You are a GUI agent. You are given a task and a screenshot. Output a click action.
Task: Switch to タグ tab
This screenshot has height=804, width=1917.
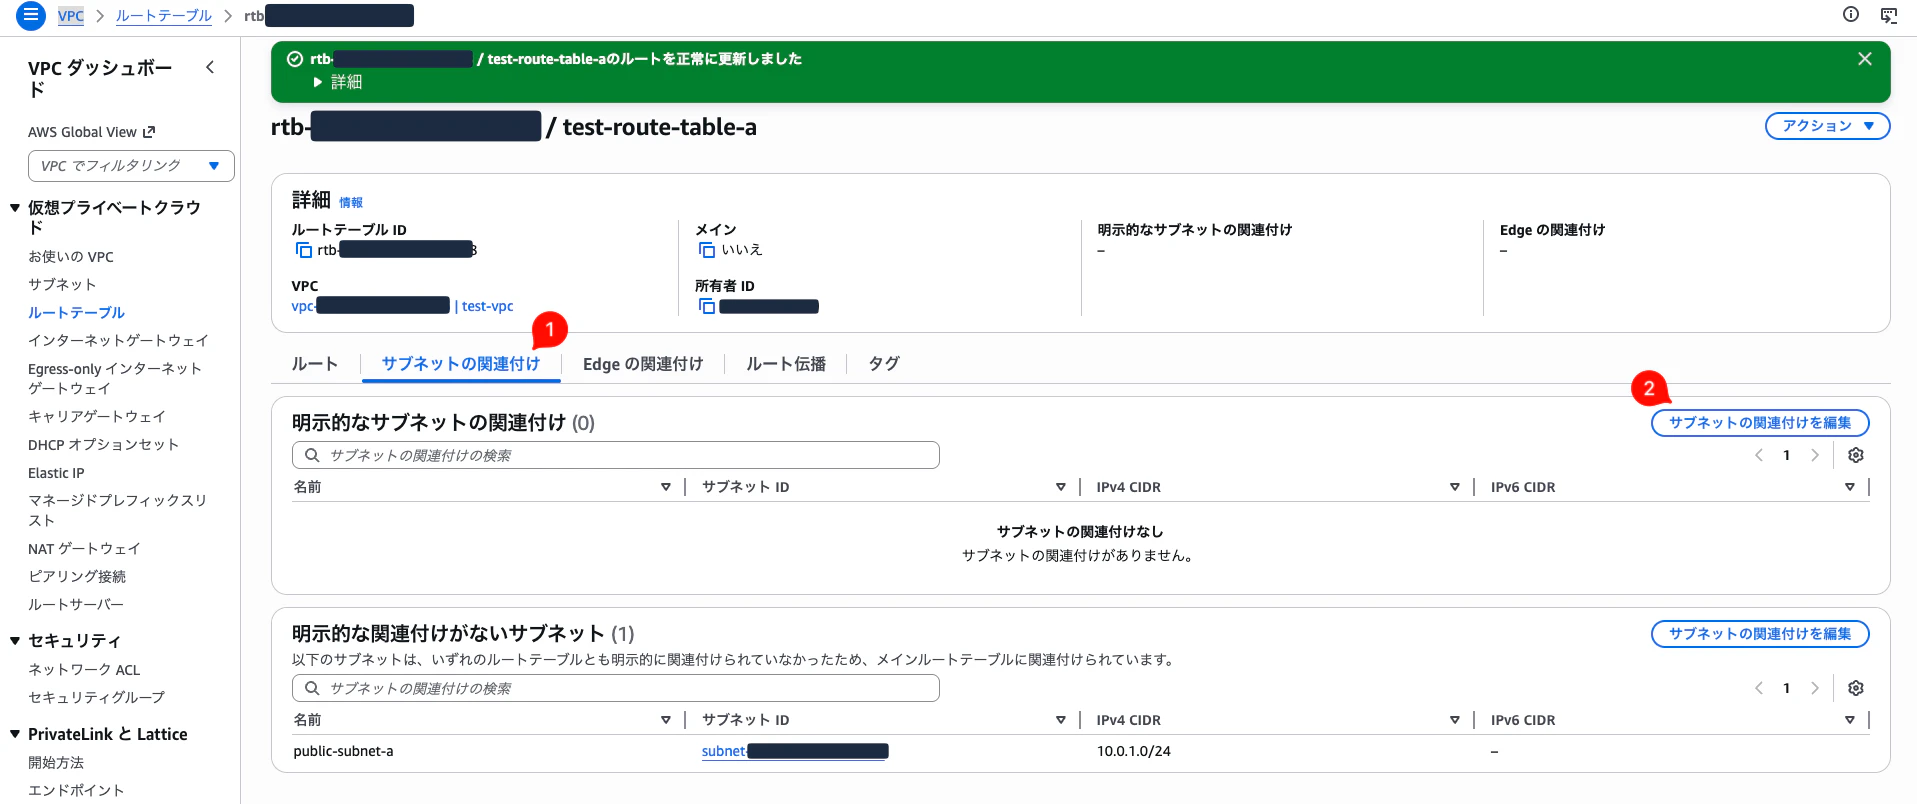(x=884, y=364)
